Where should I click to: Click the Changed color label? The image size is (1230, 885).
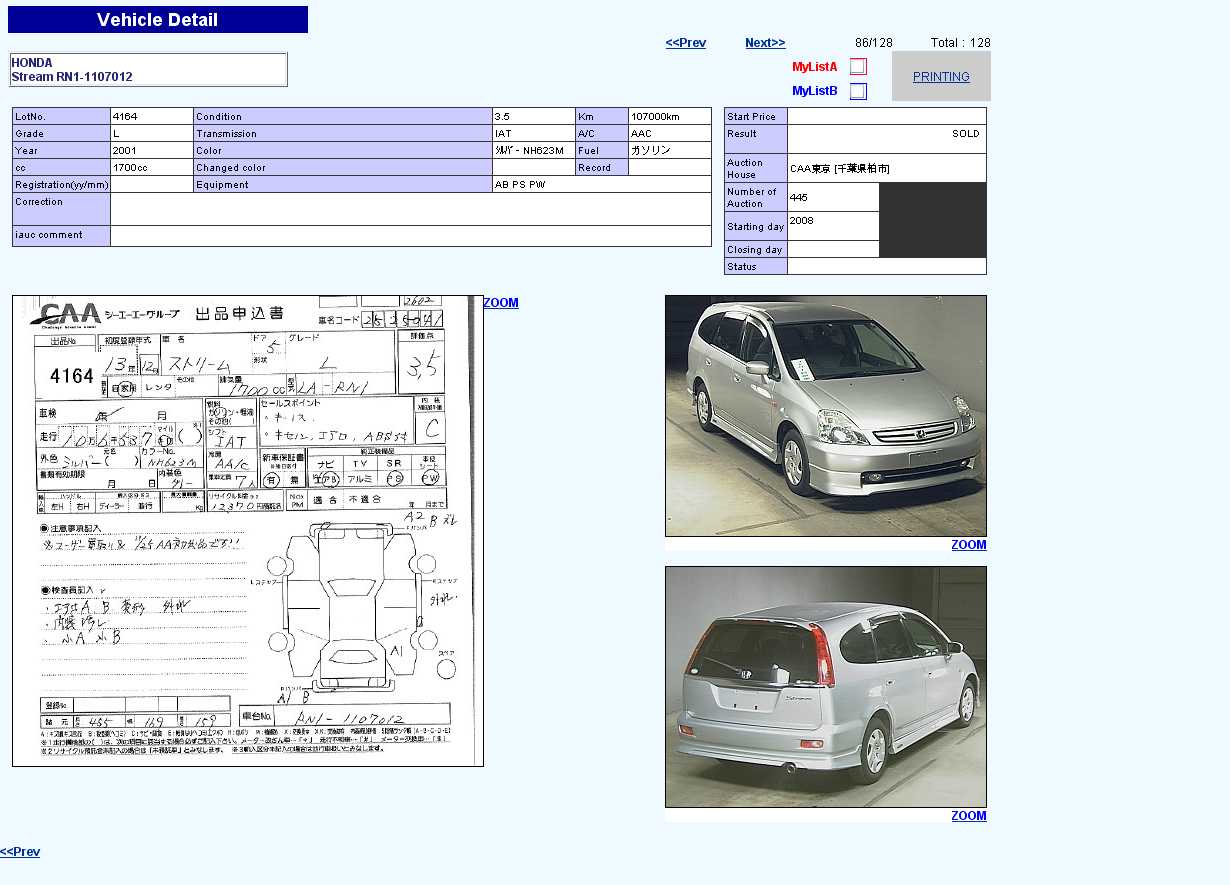pos(231,168)
